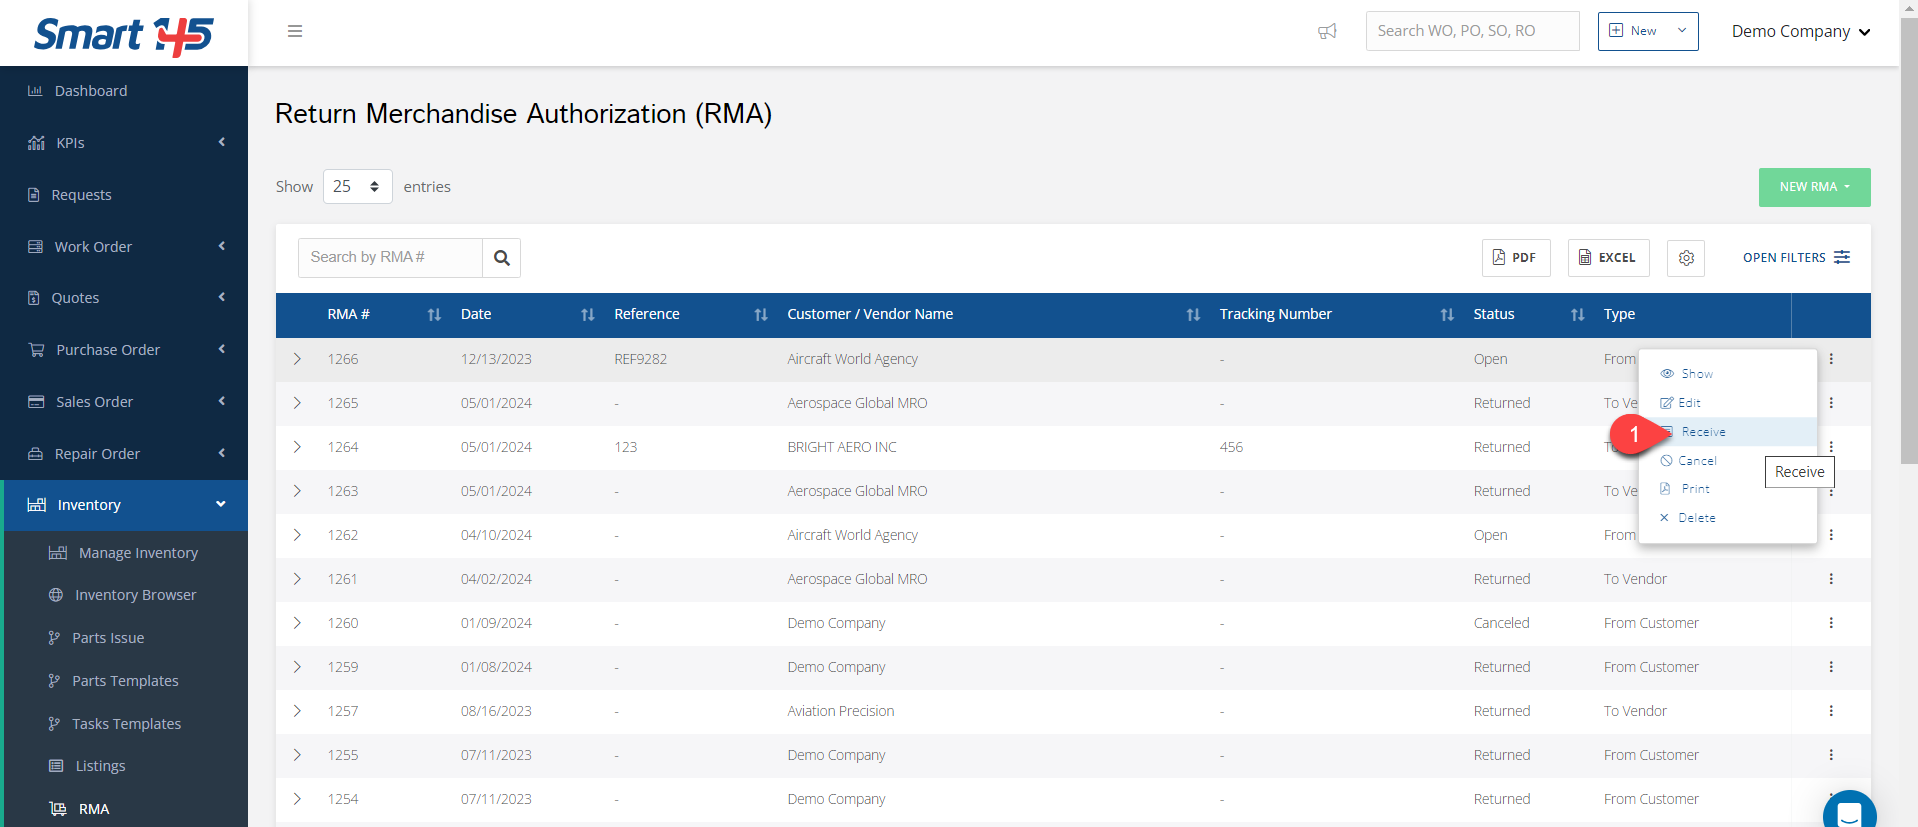This screenshot has height=827, width=1918.
Task: Open the NEW RMA dropdown
Action: (x=1814, y=187)
